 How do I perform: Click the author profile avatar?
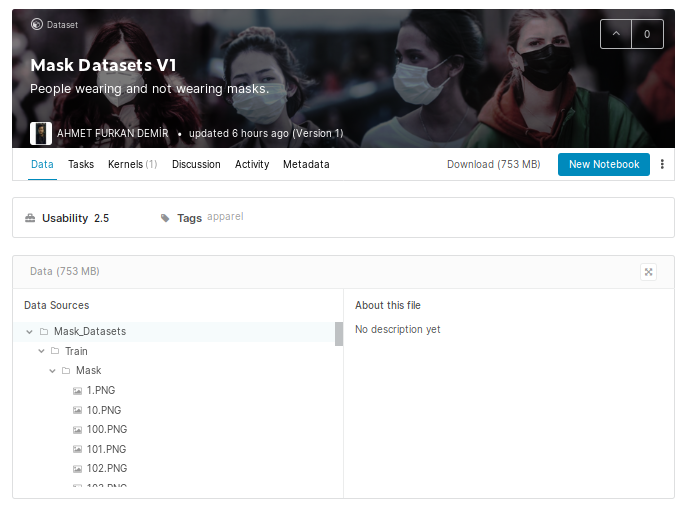click(41, 133)
